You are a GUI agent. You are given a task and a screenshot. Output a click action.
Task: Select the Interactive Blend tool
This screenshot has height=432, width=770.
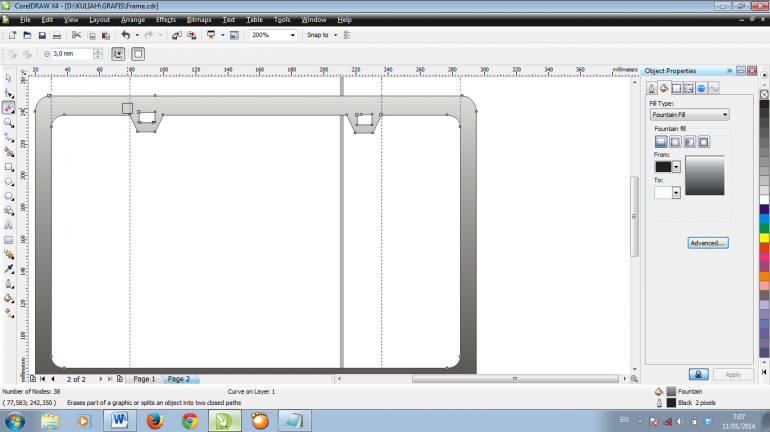pyautogui.click(x=8, y=254)
